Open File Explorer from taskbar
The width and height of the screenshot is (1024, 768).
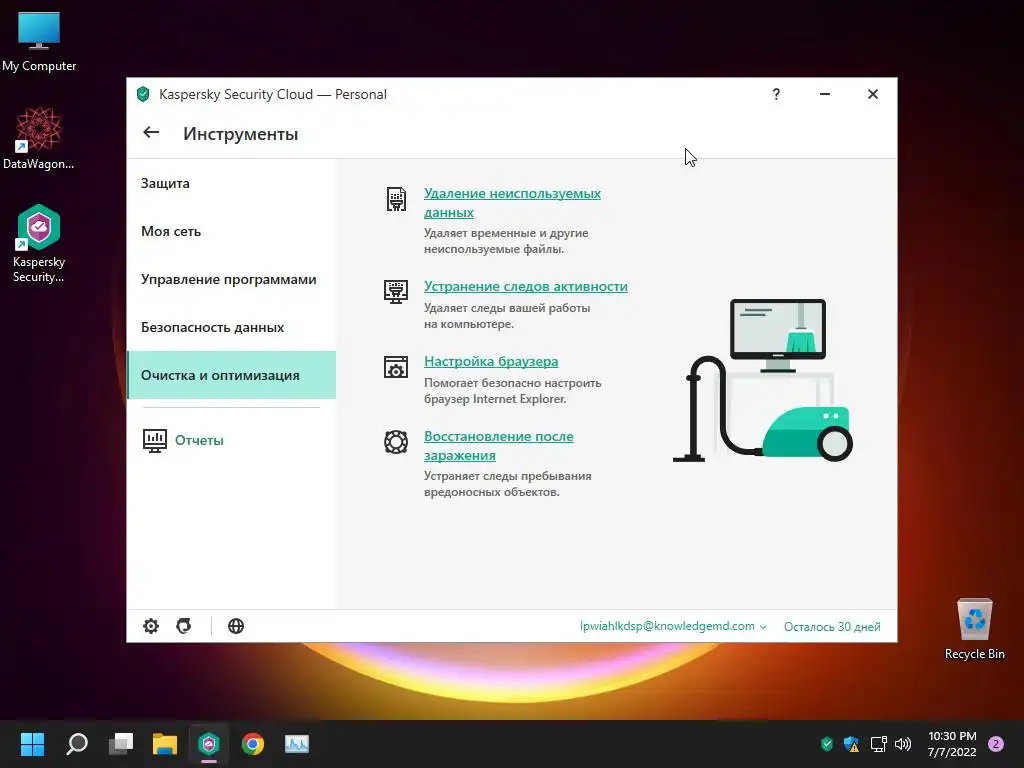tap(165, 744)
